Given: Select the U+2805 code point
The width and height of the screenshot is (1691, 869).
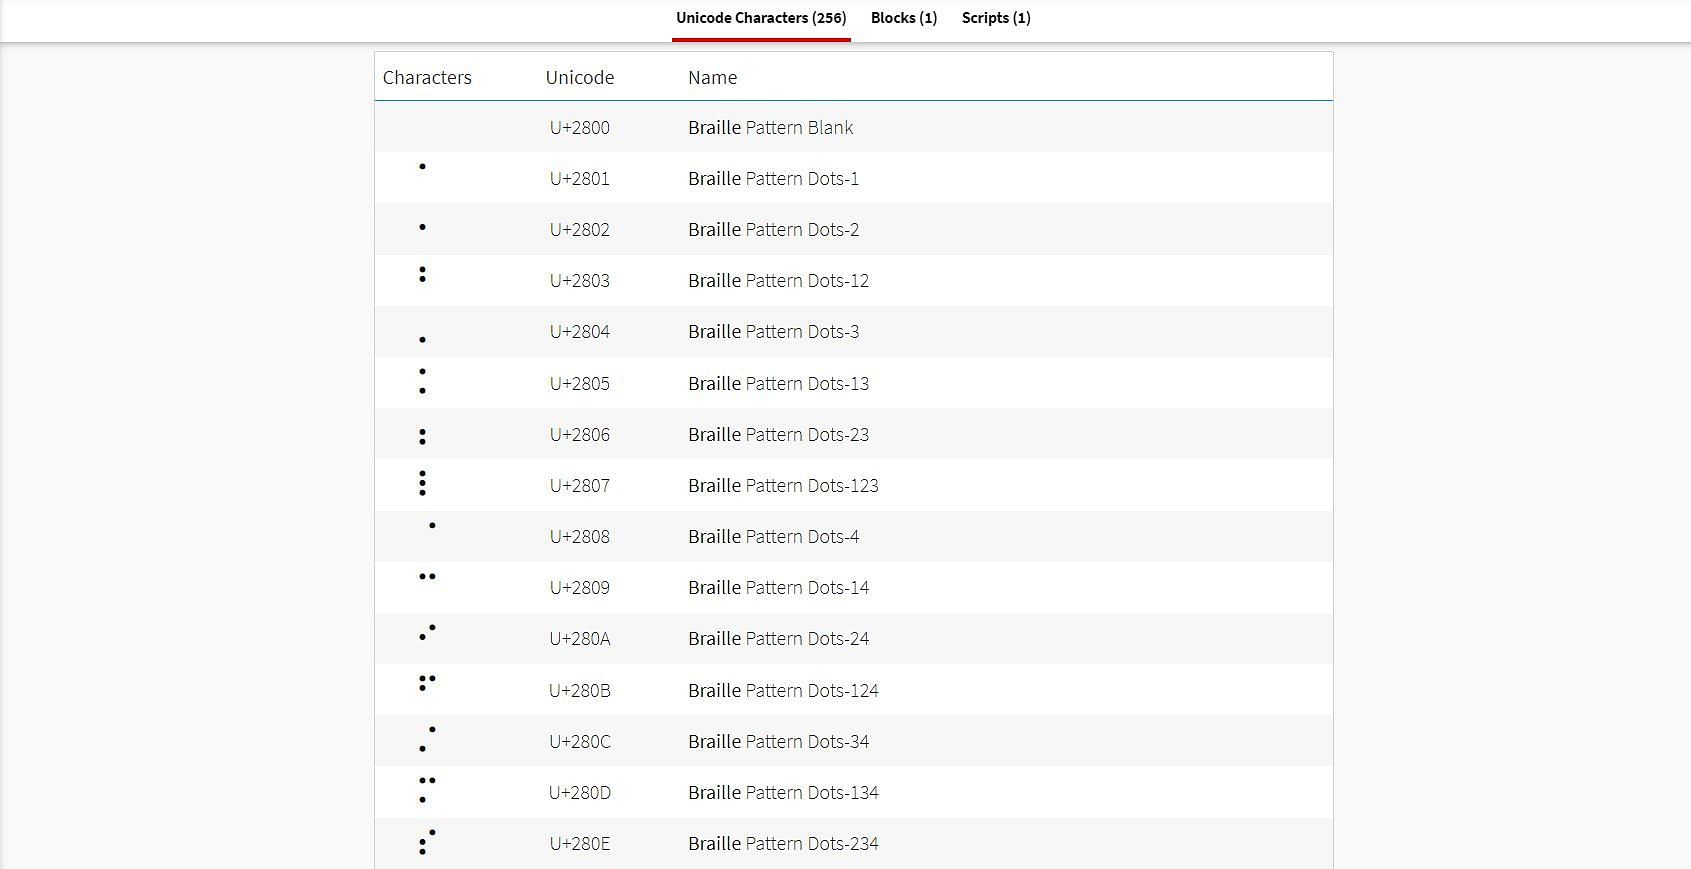Looking at the screenshot, I should pos(580,383).
